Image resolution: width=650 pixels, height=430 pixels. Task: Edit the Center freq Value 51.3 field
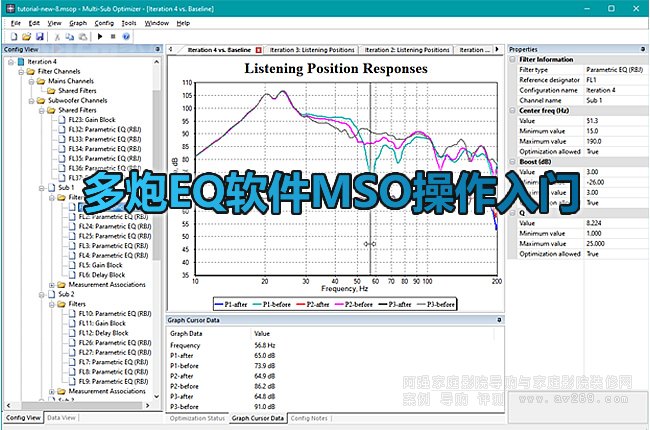pyautogui.click(x=615, y=121)
